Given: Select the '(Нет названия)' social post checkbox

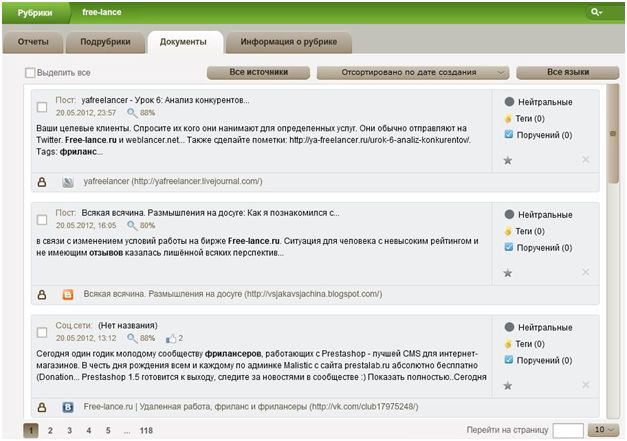Looking at the screenshot, I should (42, 331).
